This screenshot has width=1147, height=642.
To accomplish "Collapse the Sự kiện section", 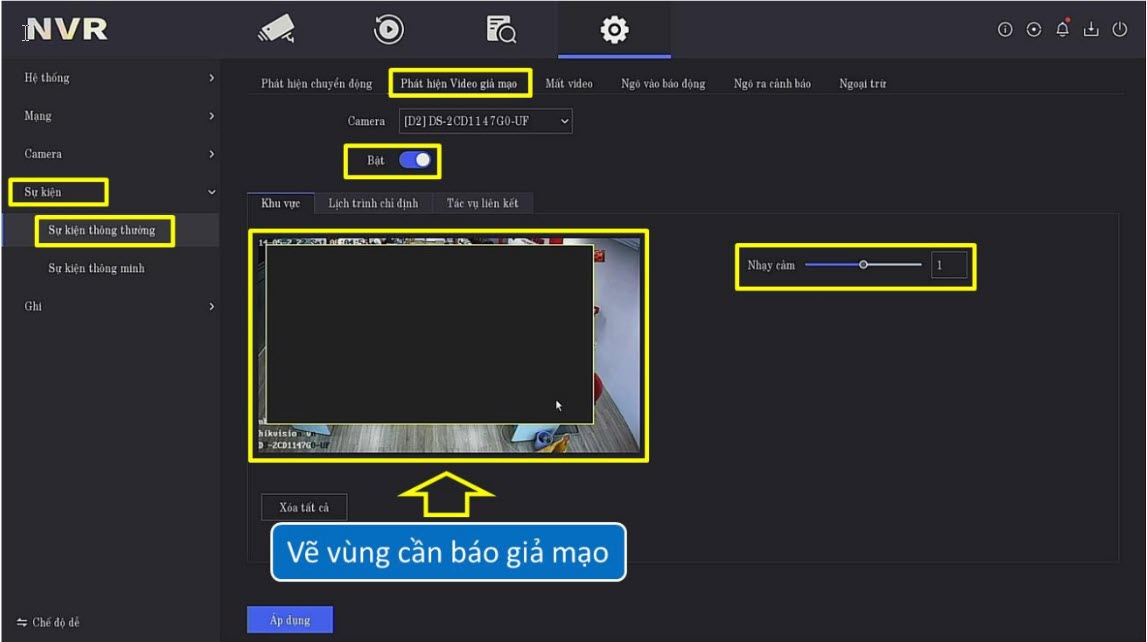I will [110, 192].
